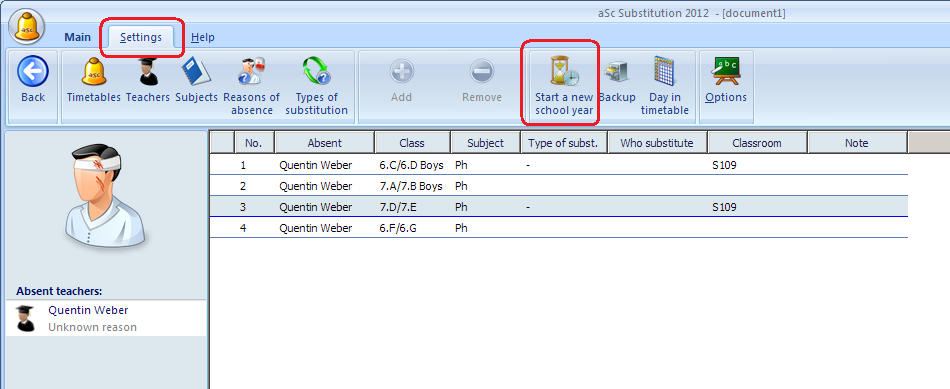Click the greyed Remove minus icon

pos(482,71)
